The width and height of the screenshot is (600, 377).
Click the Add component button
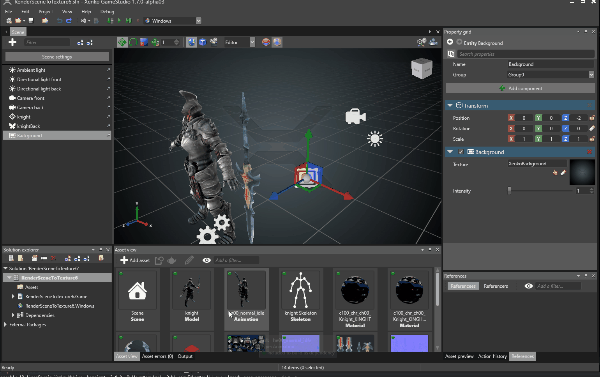point(520,88)
